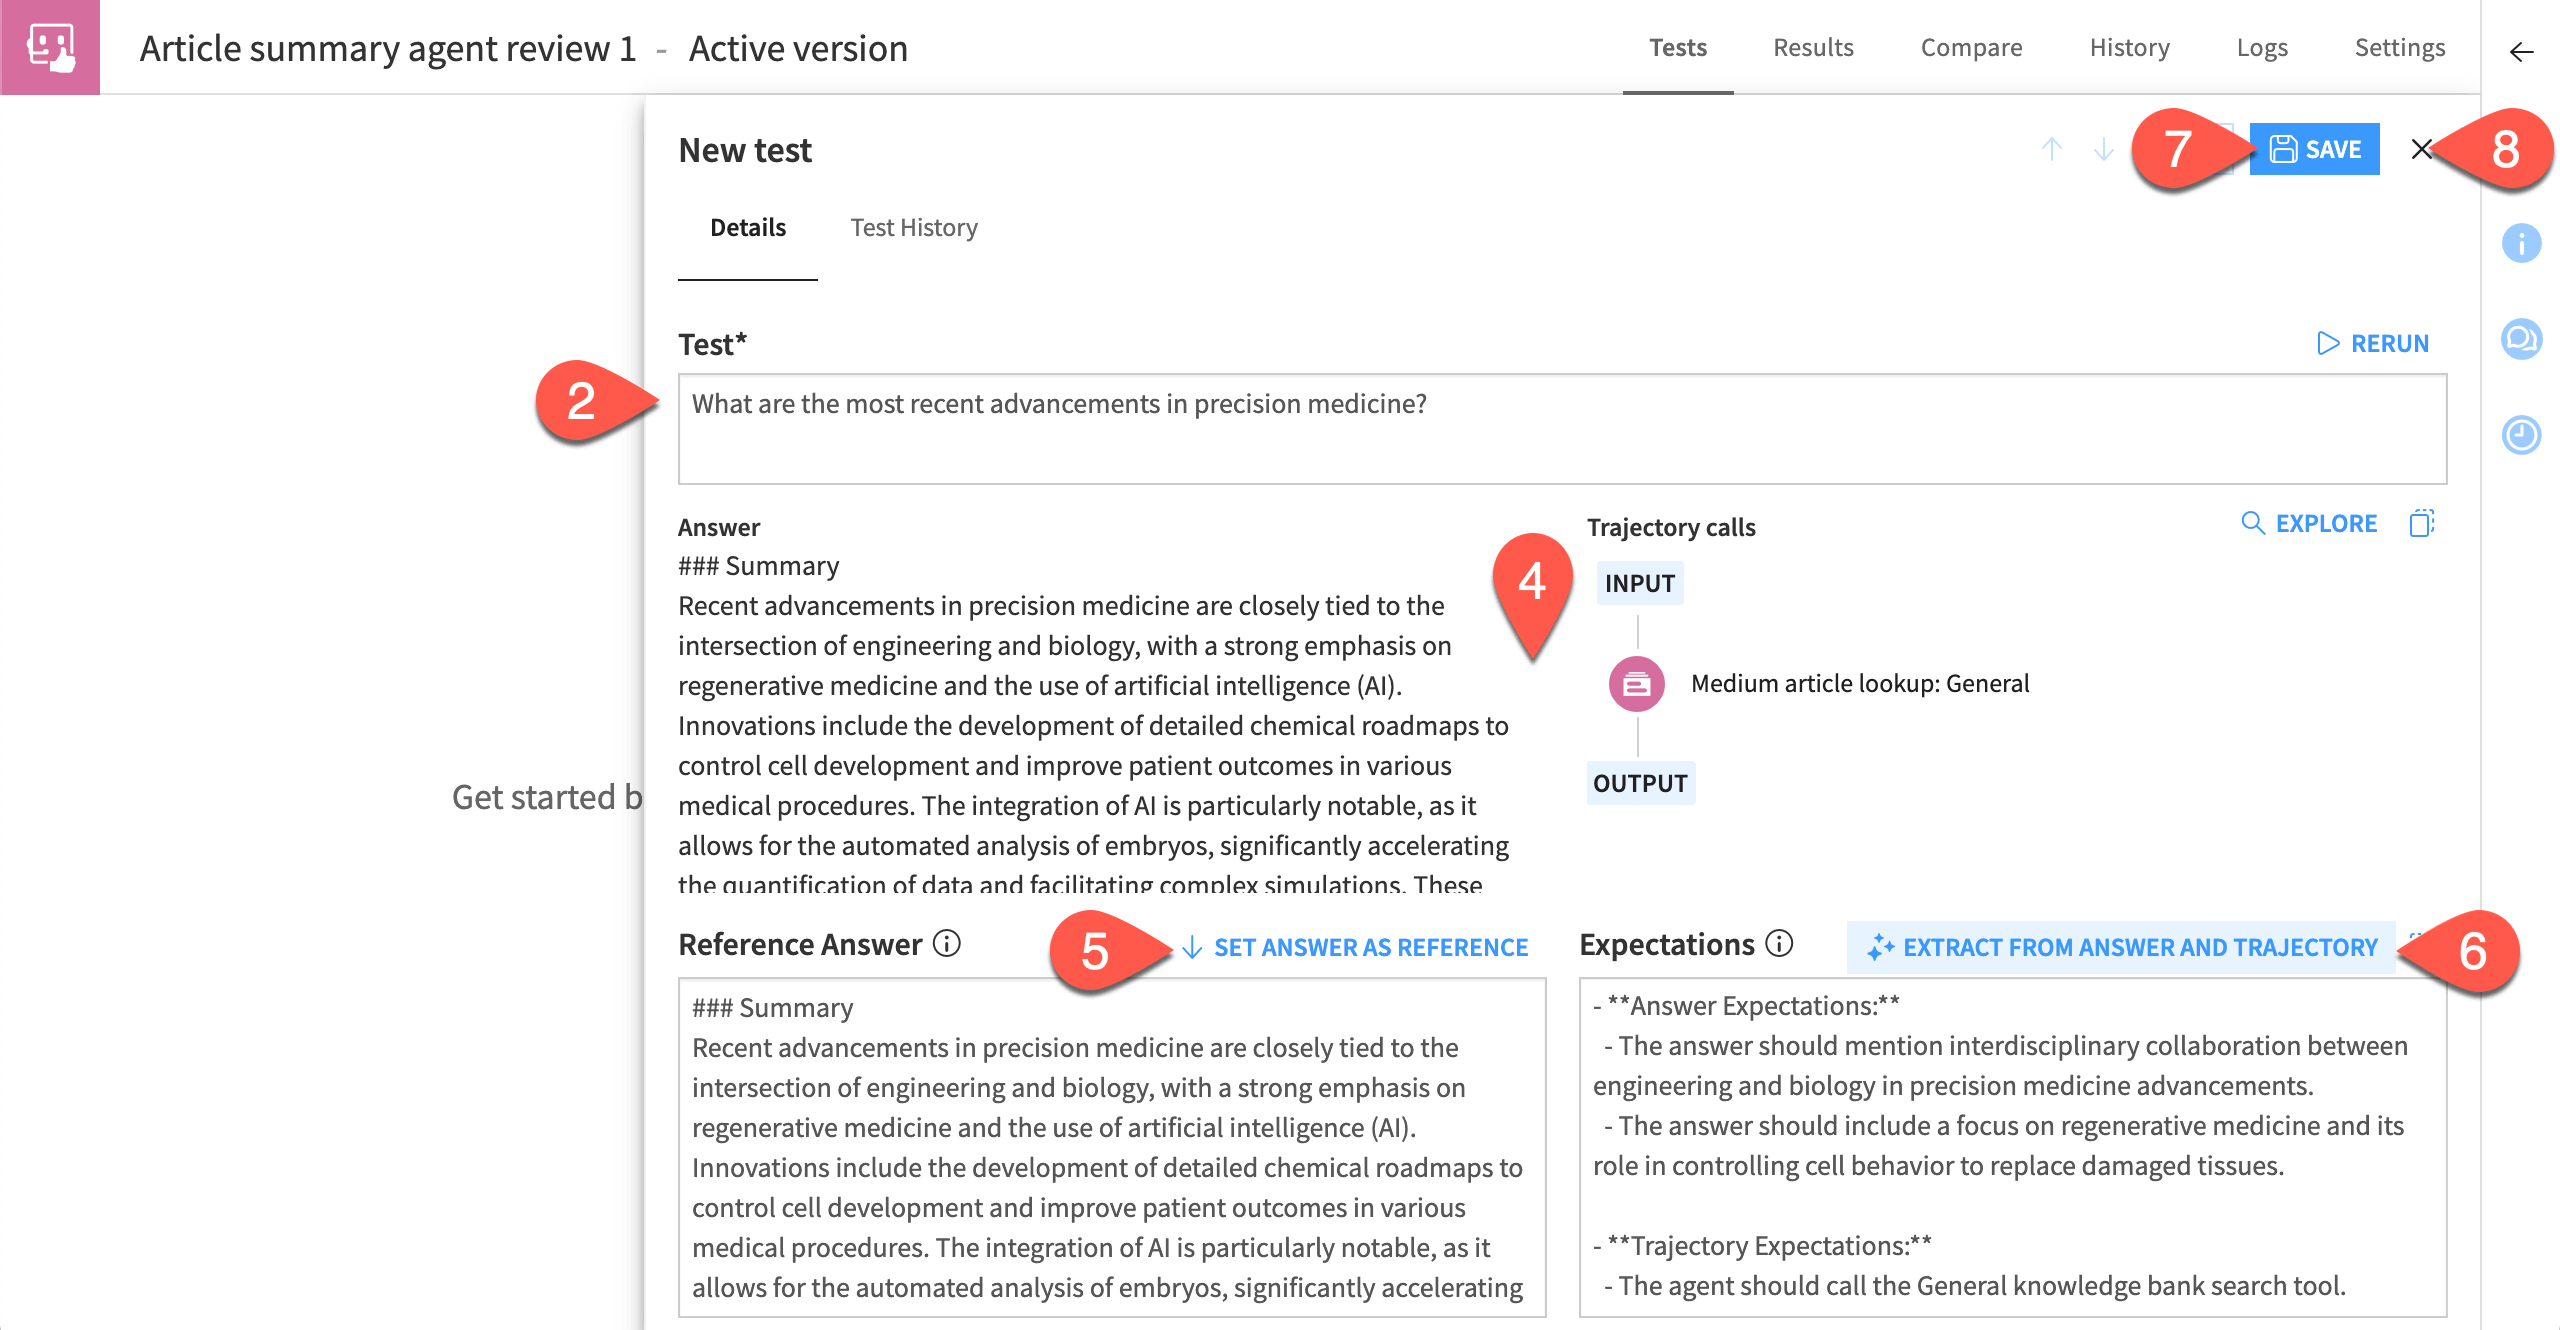Select the Medium article lookup trajectory node
Image resolution: width=2560 pixels, height=1330 pixels.
[1638, 684]
